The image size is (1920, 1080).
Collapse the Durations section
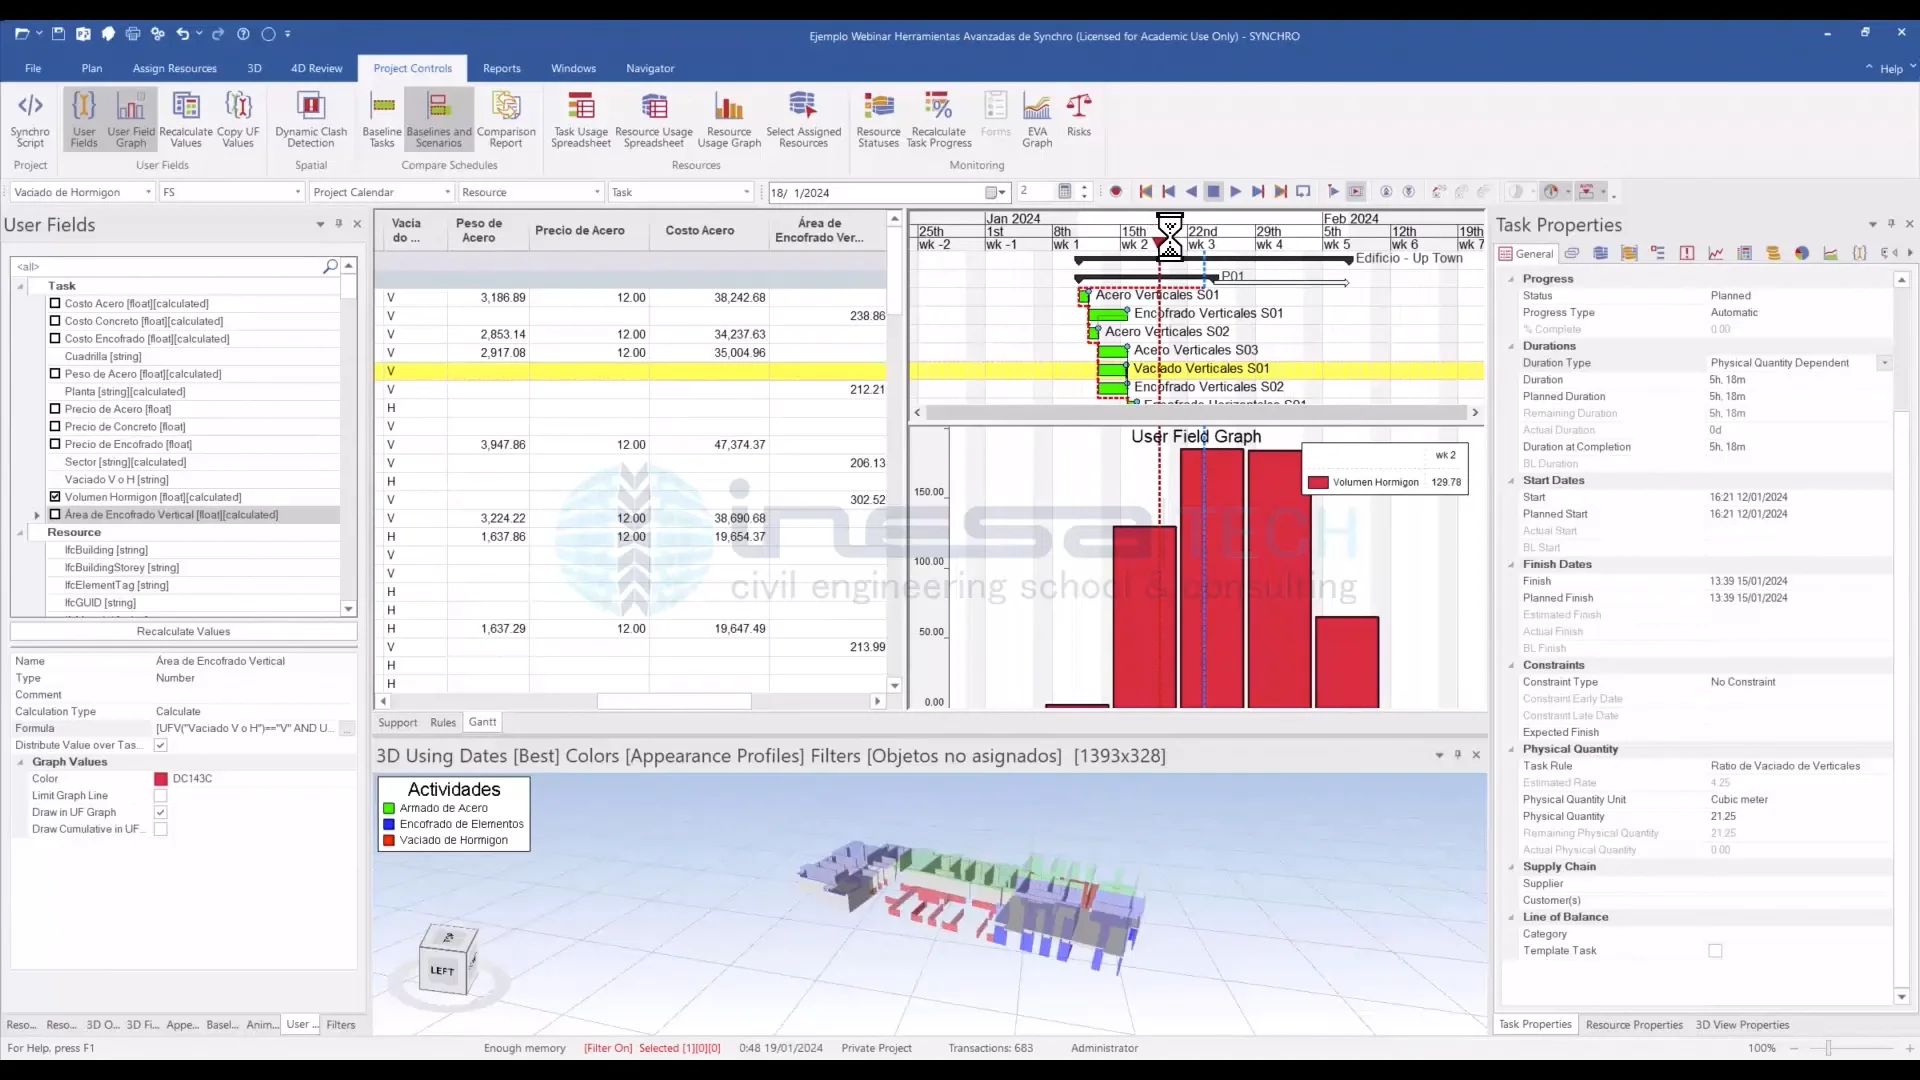(x=1510, y=346)
